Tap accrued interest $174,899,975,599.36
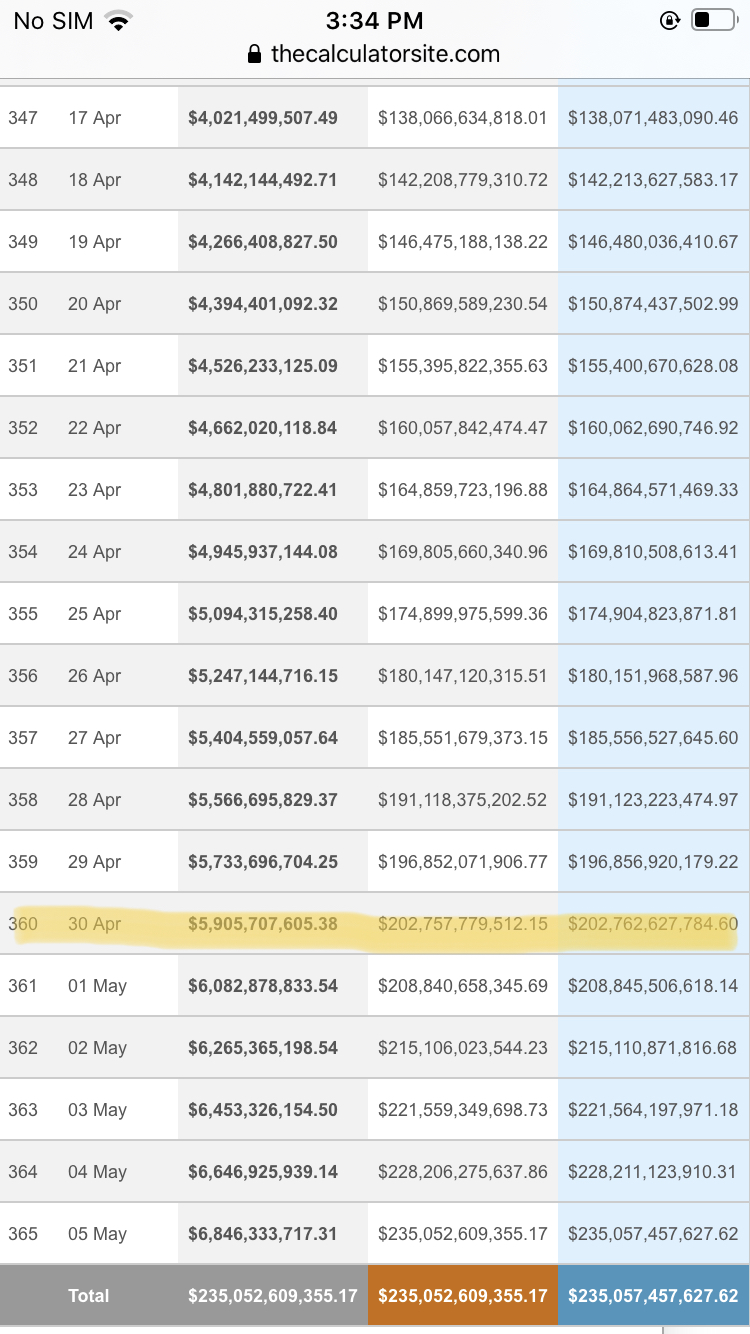750x1334 pixels. (x=463, y=614)
